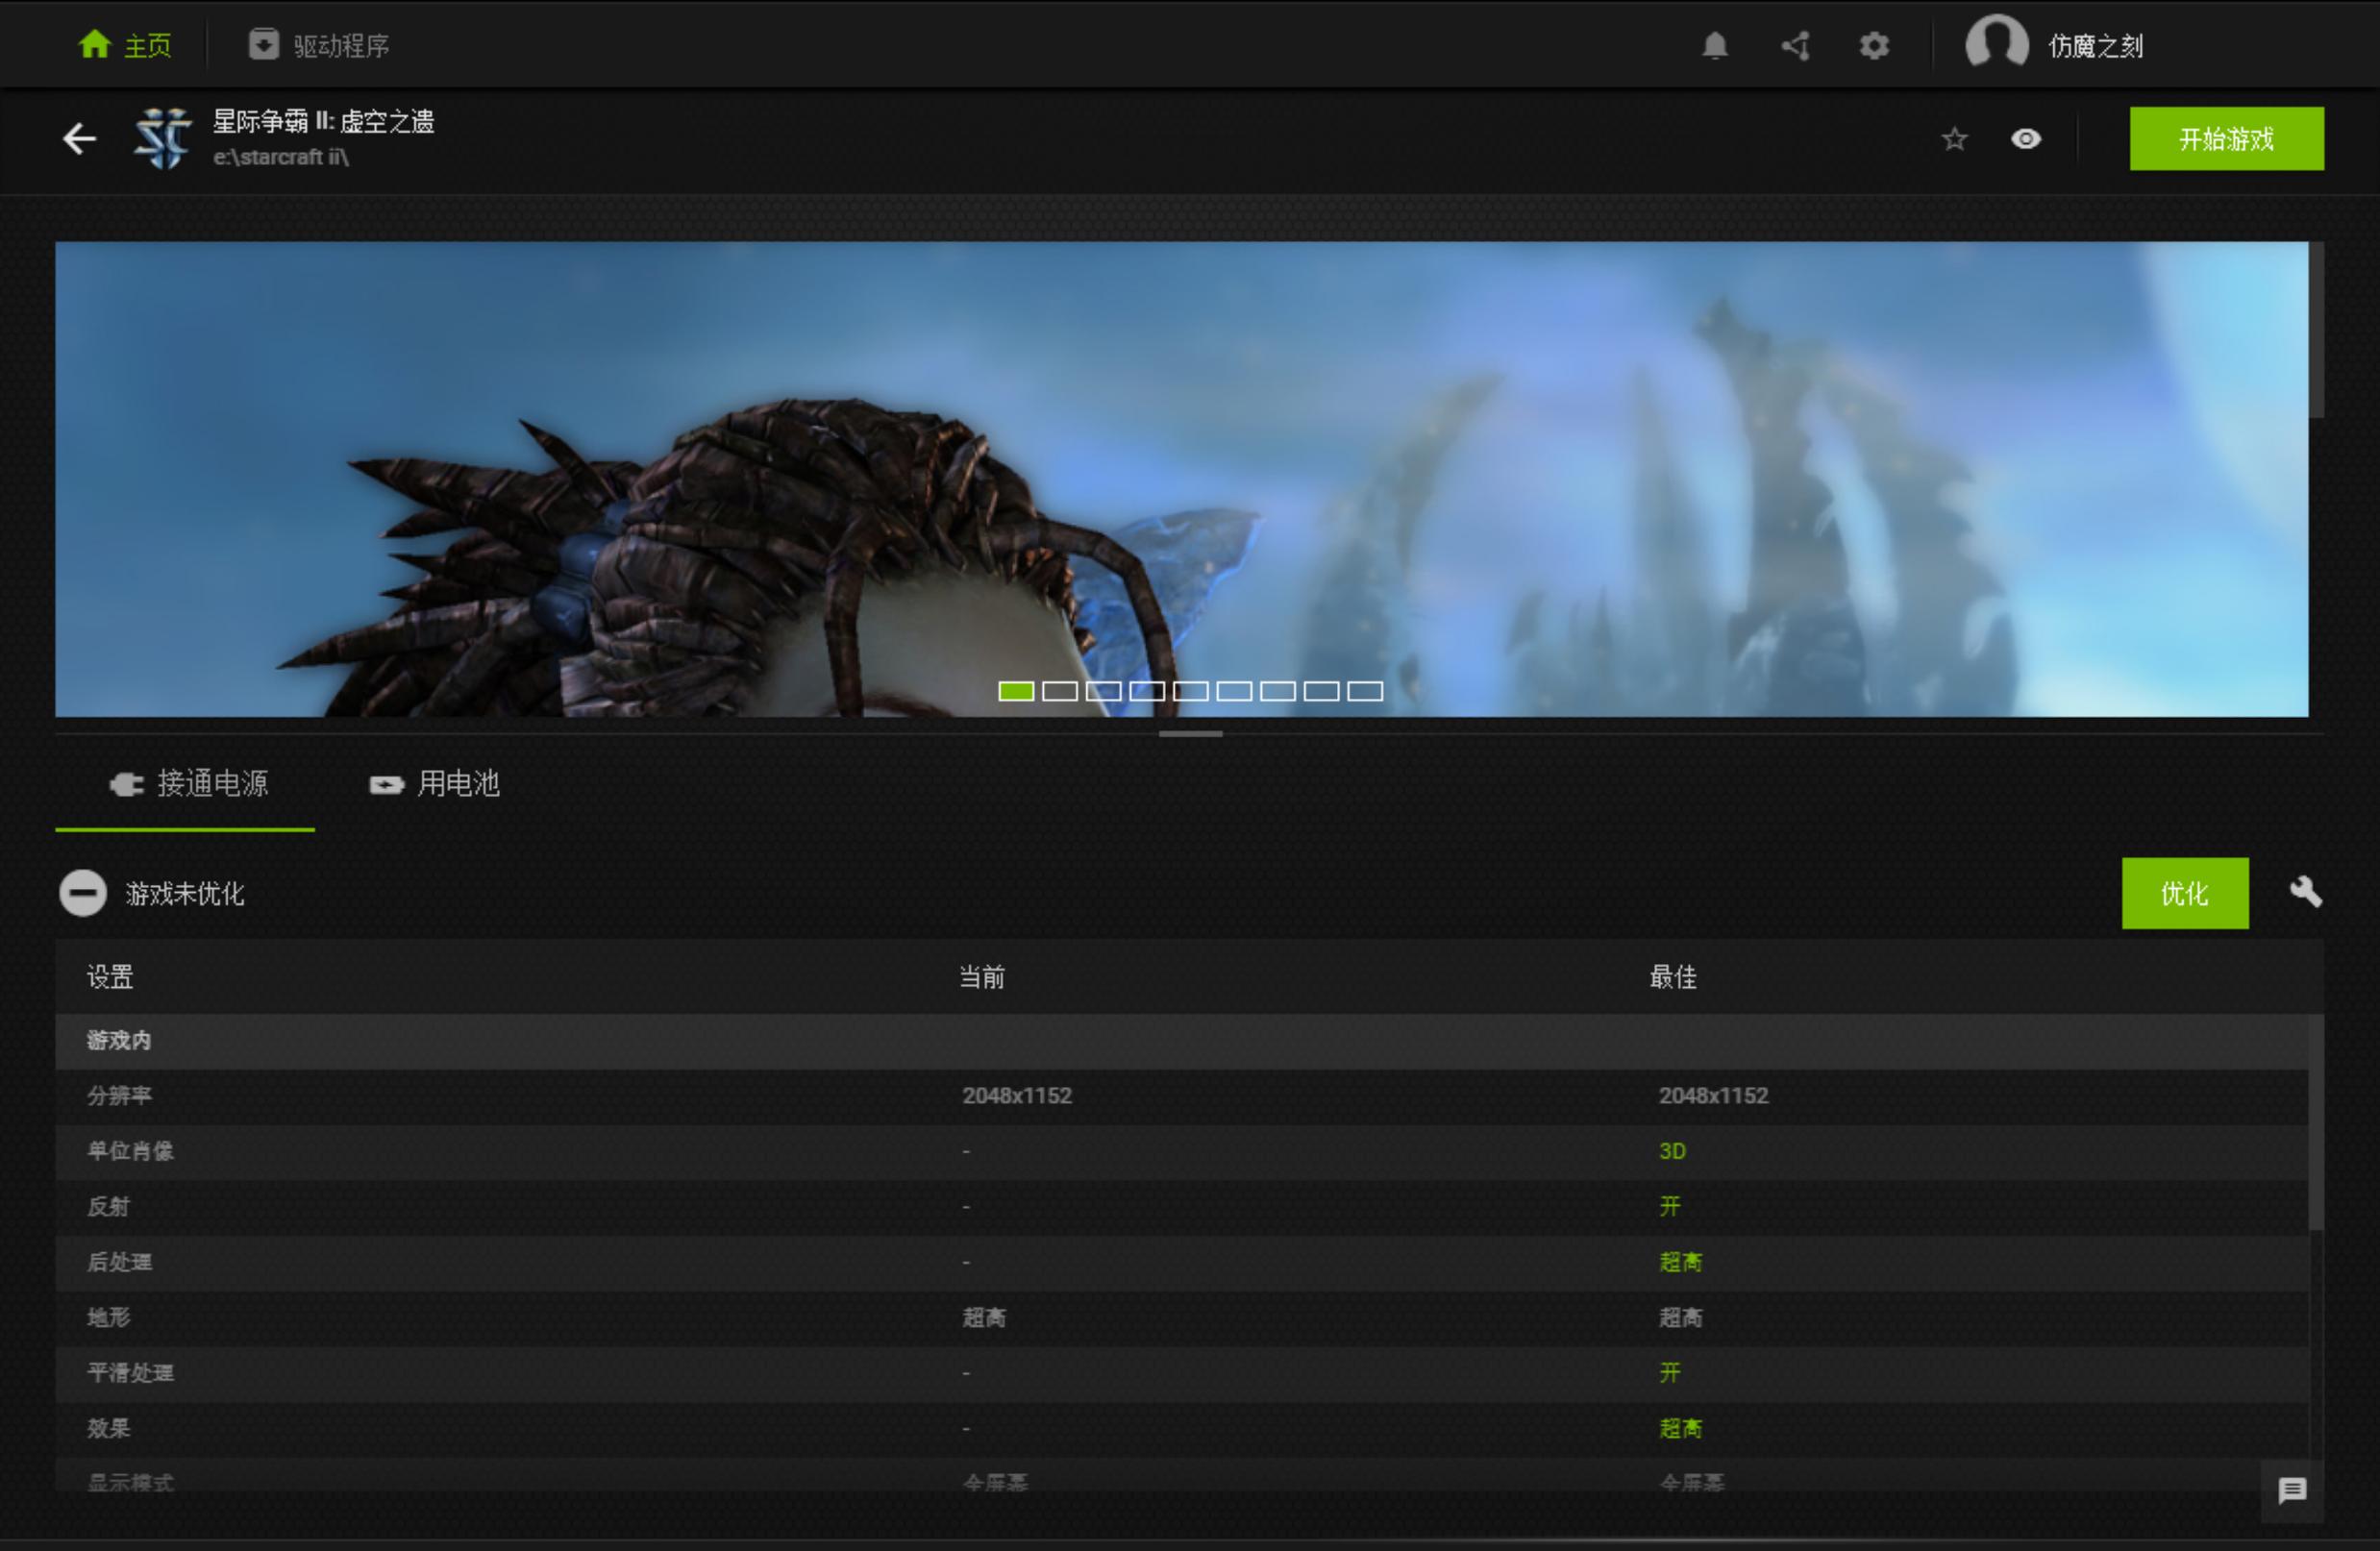Viewport: 2380px width, 1551px height.
Task: Click the user avatar icon
Action: (x=1996, y=44)
